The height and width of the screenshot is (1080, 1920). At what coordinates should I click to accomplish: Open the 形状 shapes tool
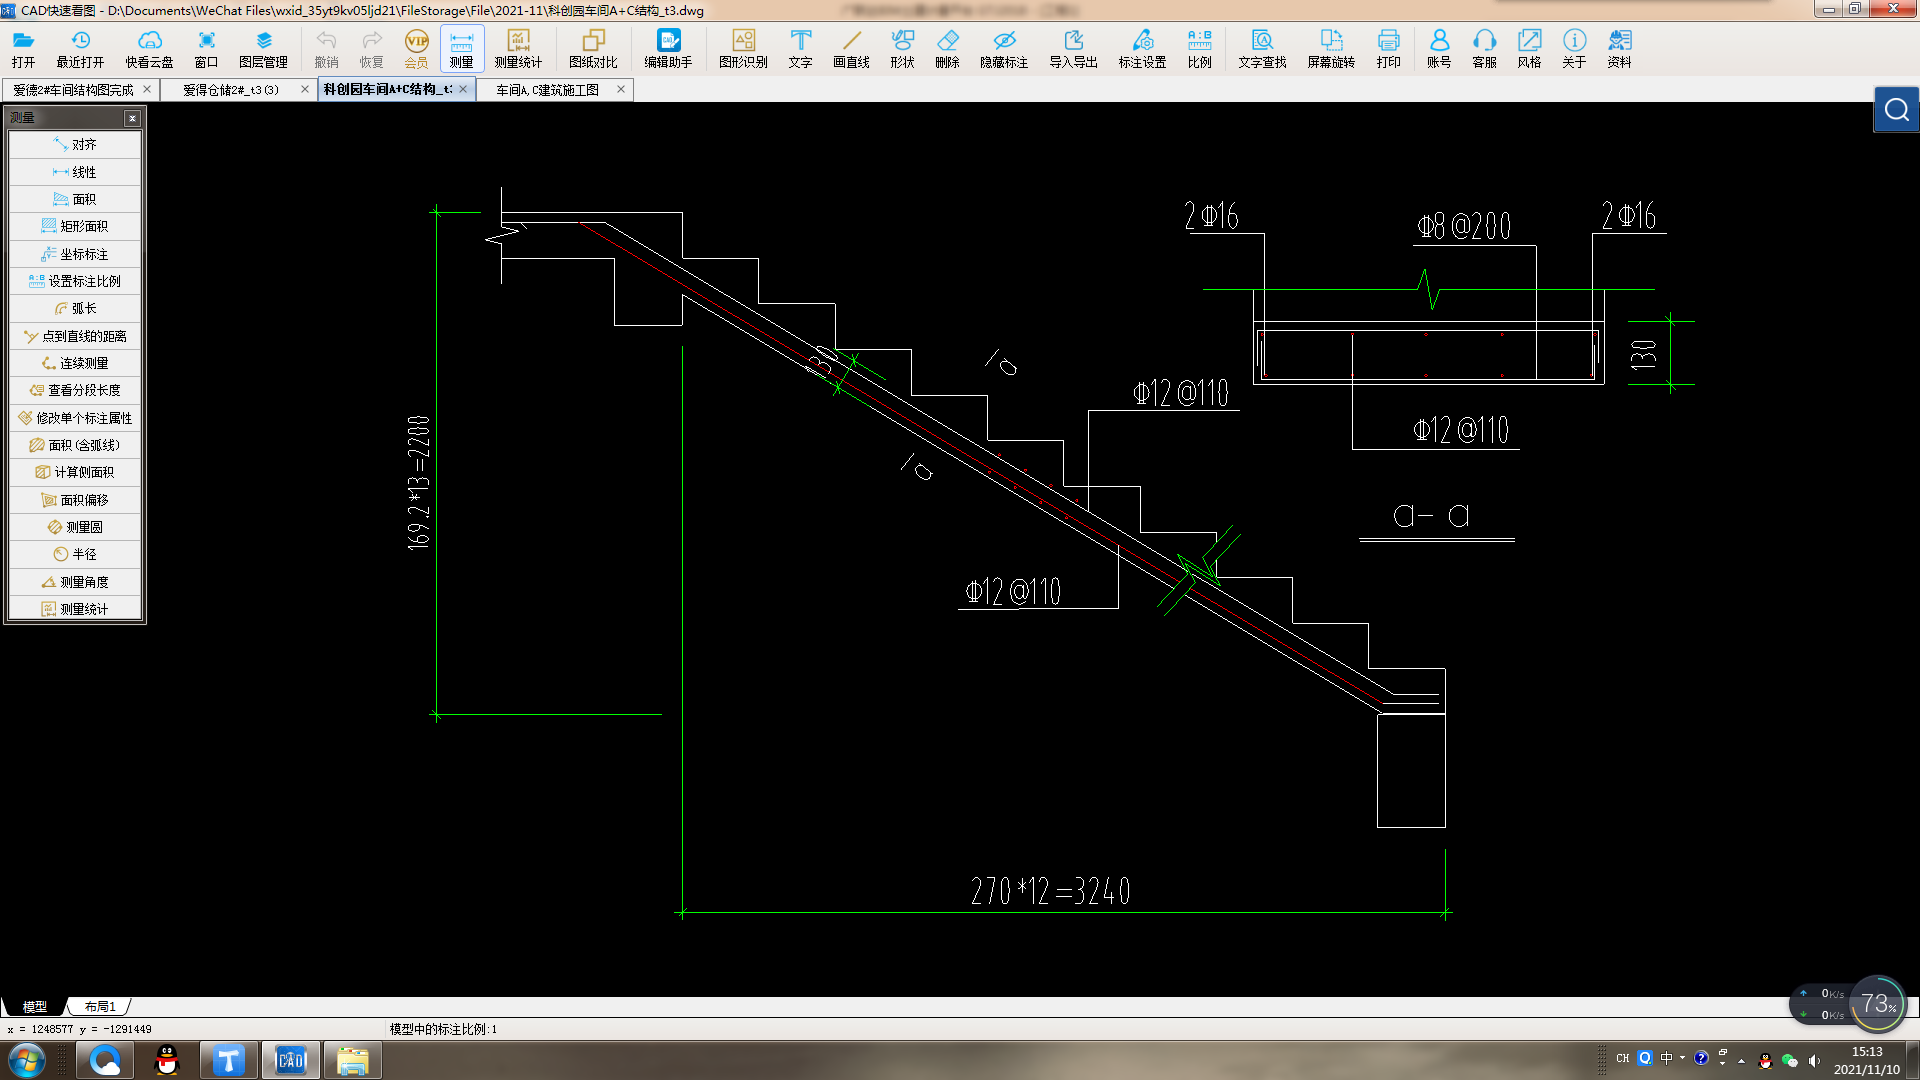pyautogui.click(x=902, y=49)
